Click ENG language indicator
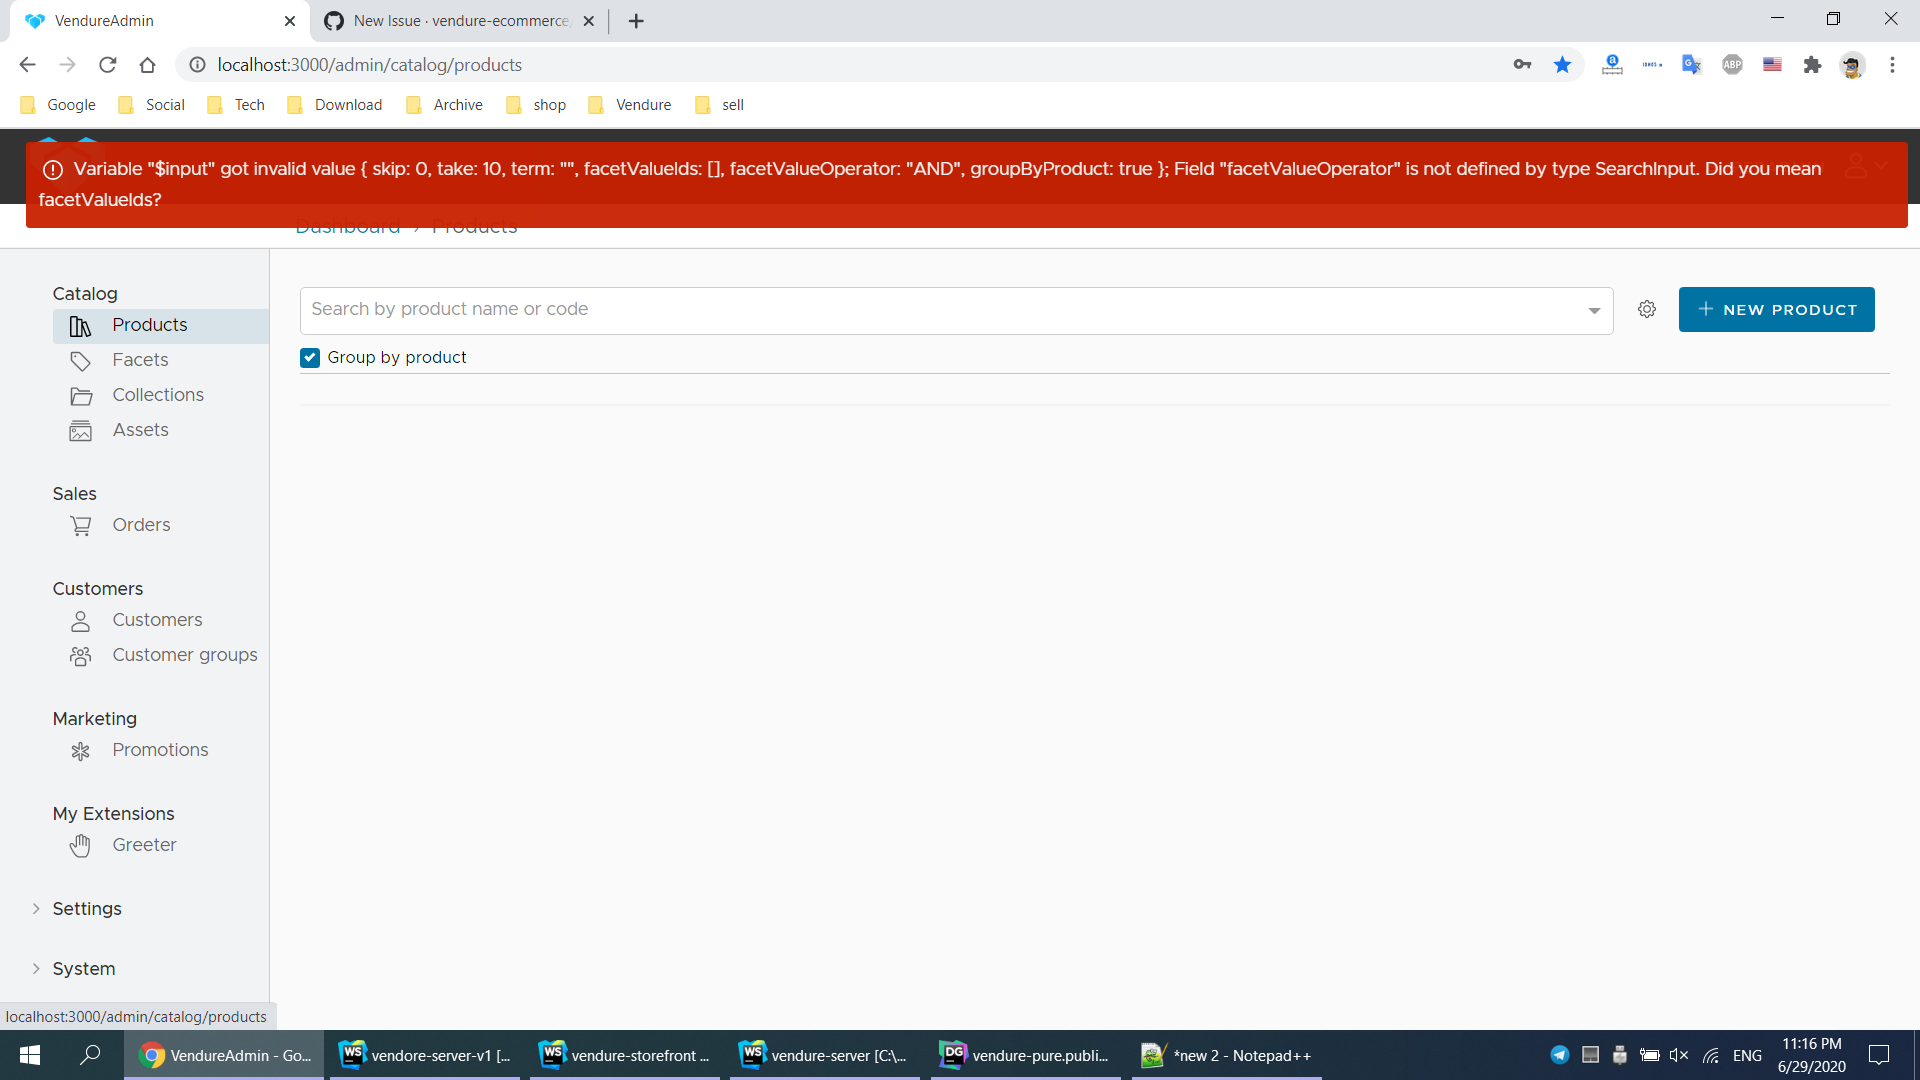The image size is (1920, 1080). pos(1747,1055)
